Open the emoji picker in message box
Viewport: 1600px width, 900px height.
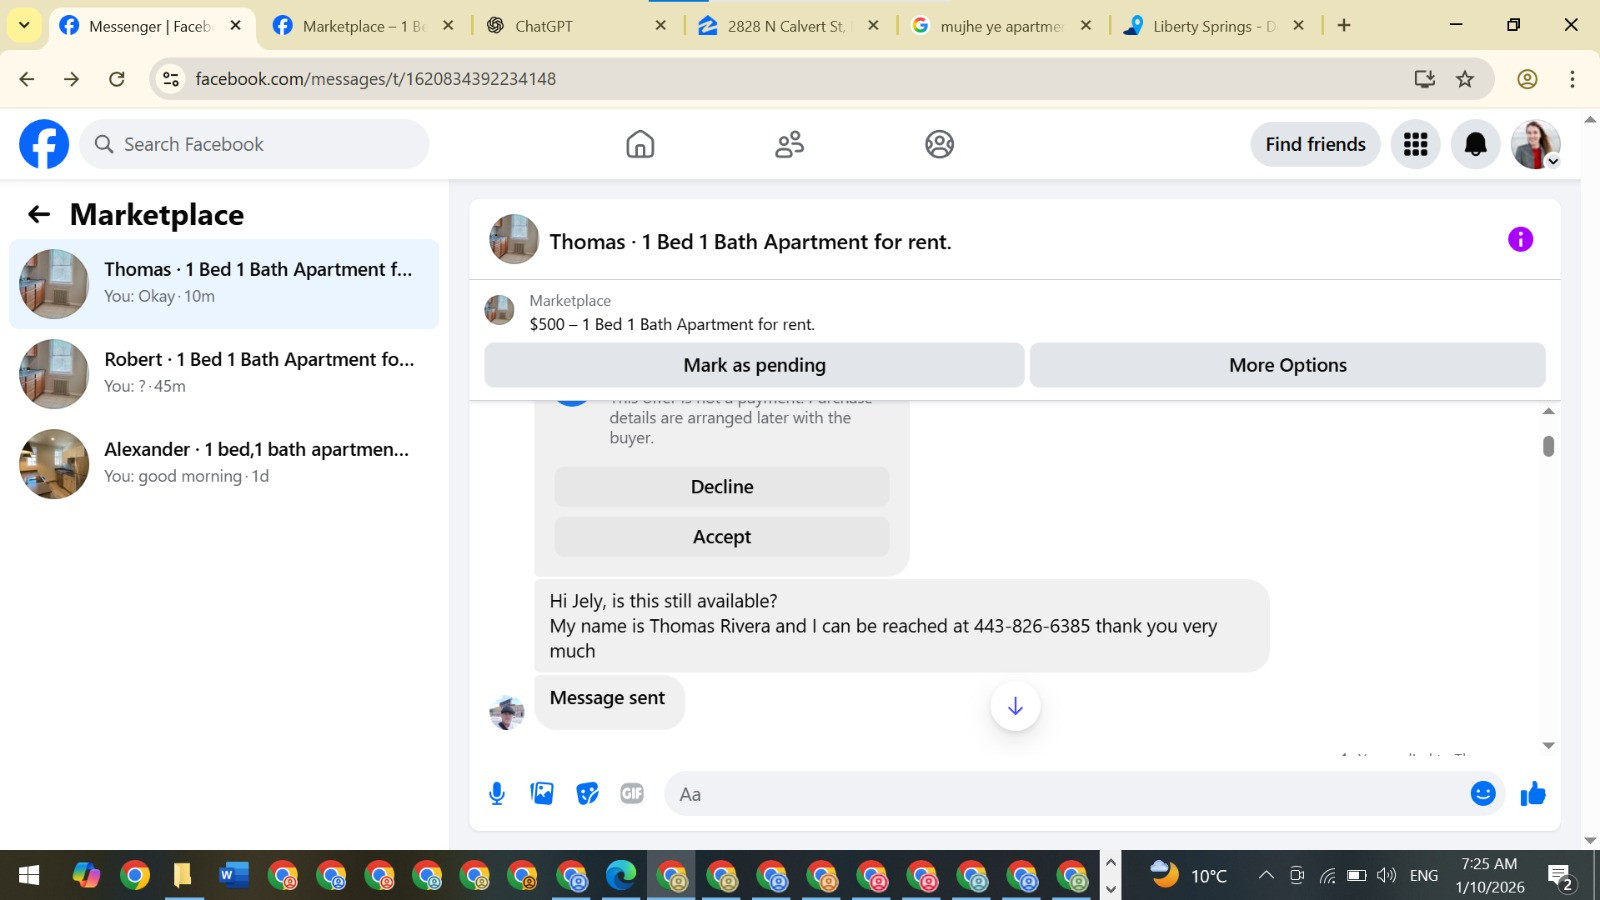pos(1483,794)
